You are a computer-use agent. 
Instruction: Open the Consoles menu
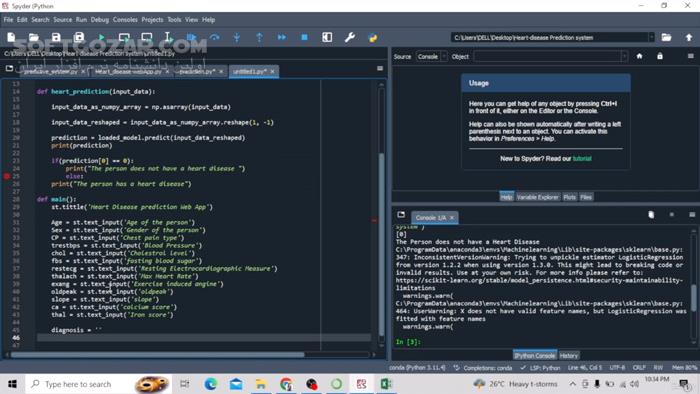125,20
